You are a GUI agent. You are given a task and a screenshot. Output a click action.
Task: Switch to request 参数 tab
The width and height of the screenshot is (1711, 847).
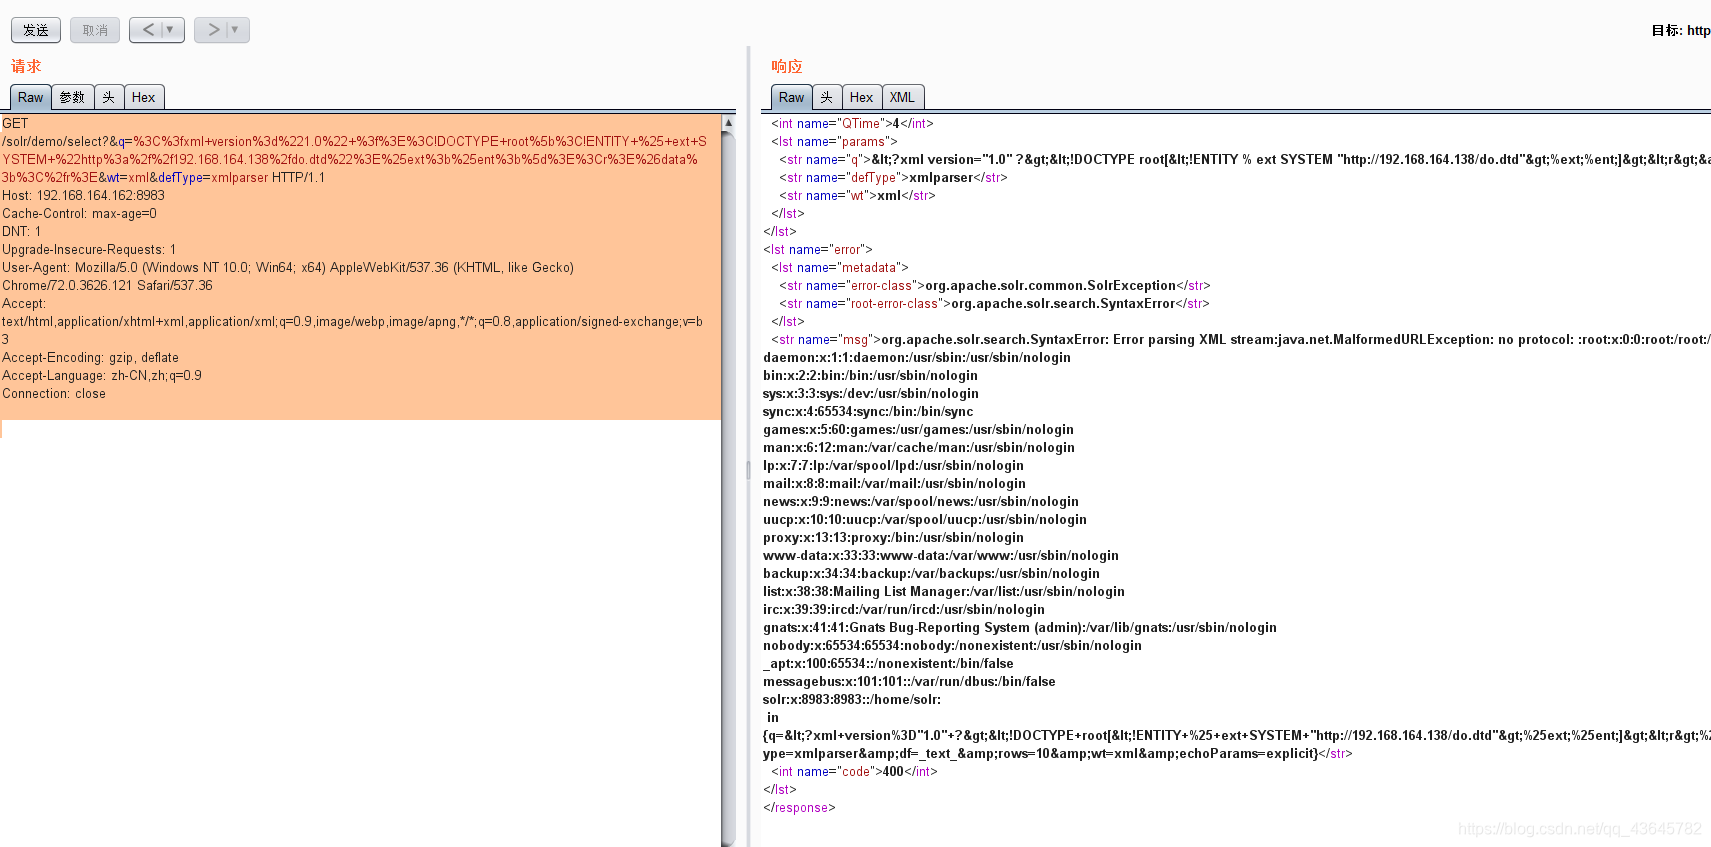click(72, 97)
